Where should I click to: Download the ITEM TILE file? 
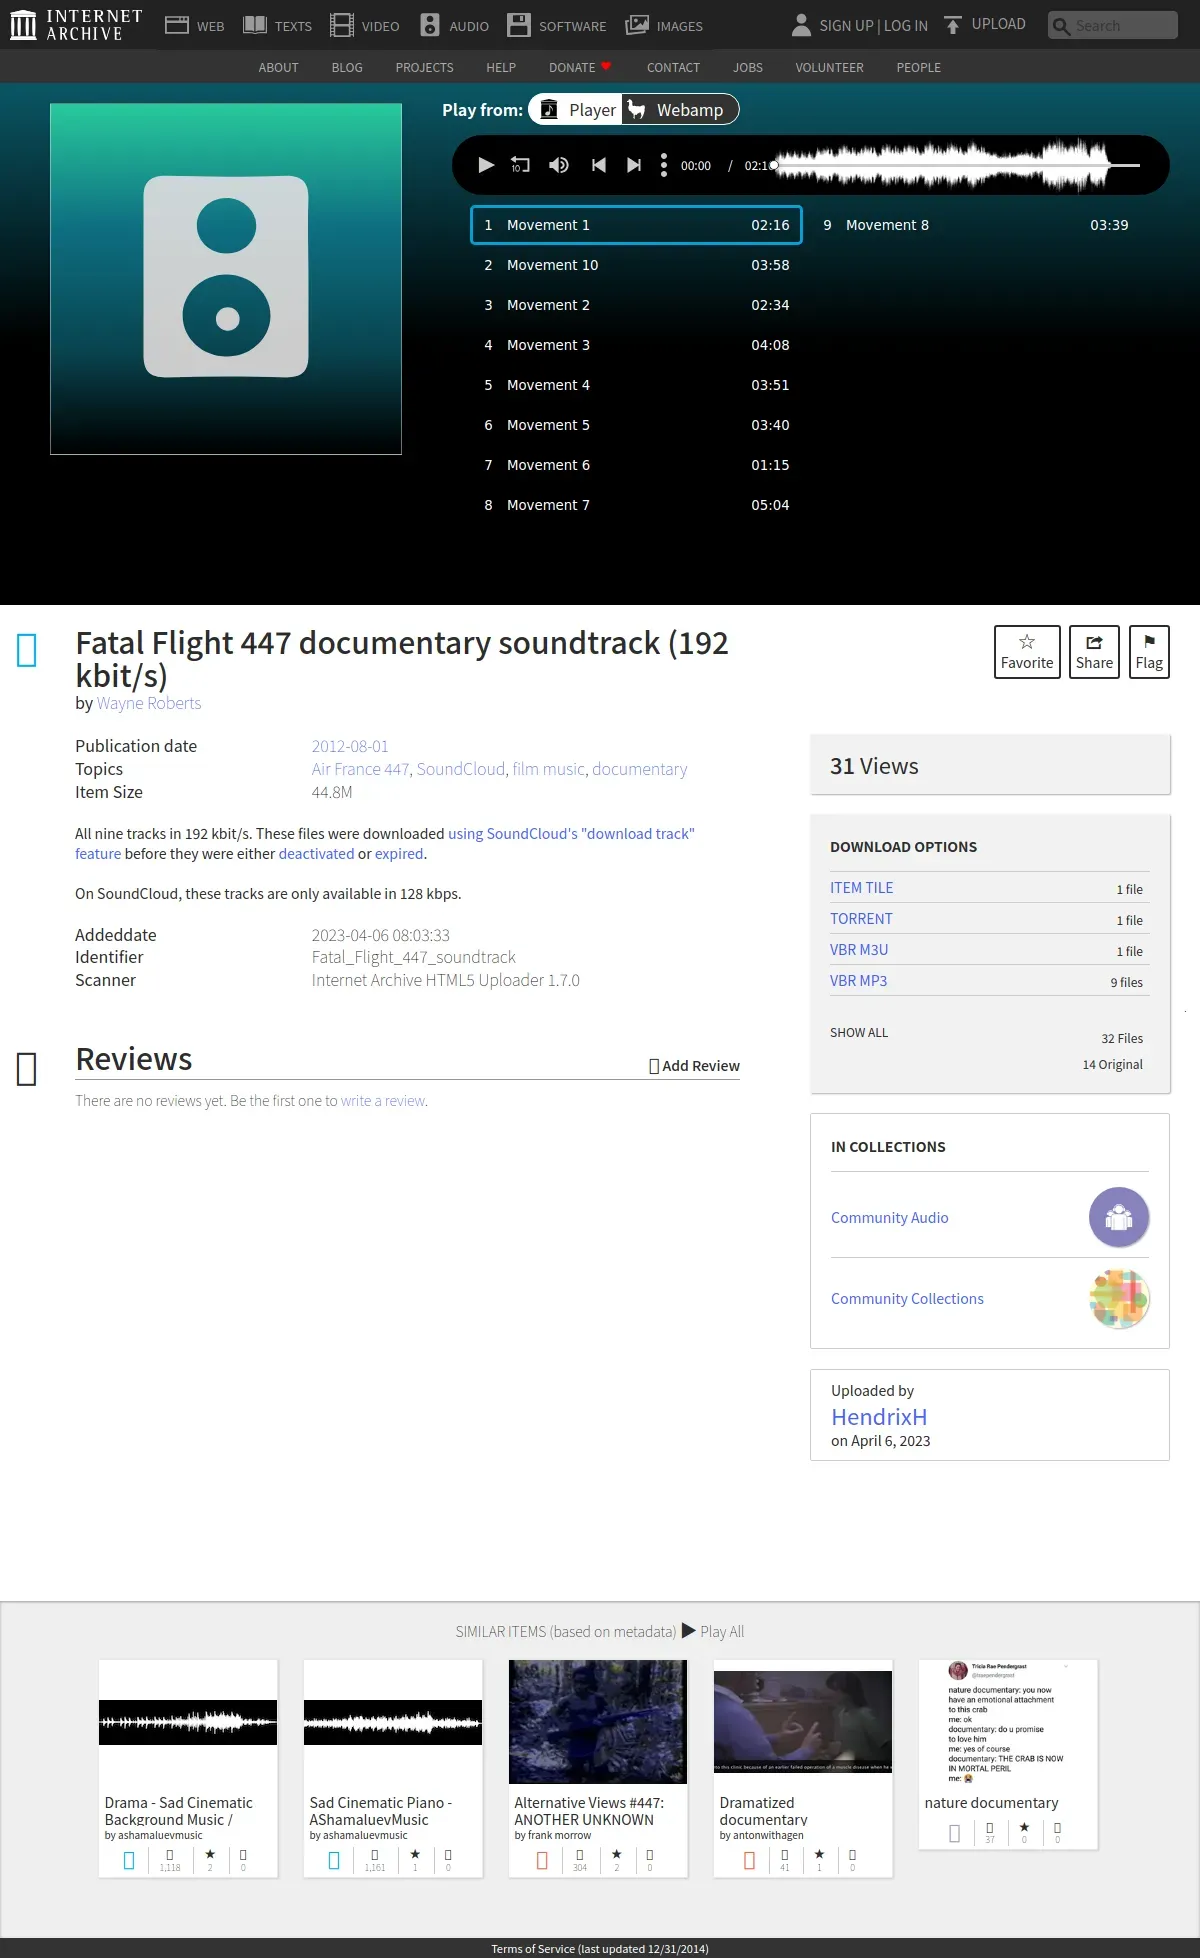(x=861, y=888)
